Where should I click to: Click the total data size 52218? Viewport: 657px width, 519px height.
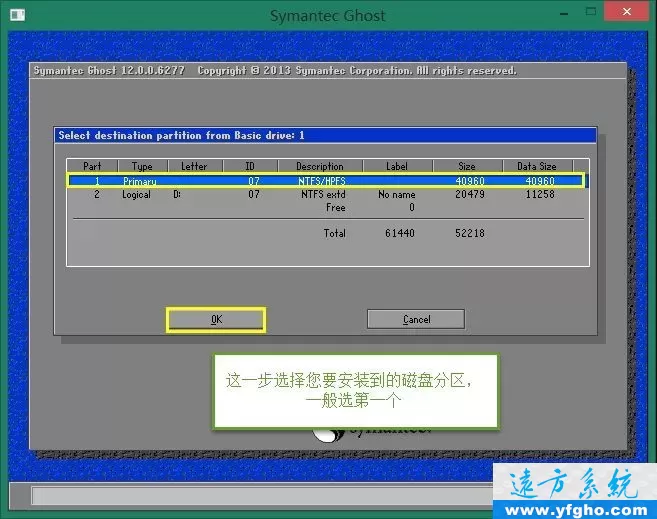[470, 233]
